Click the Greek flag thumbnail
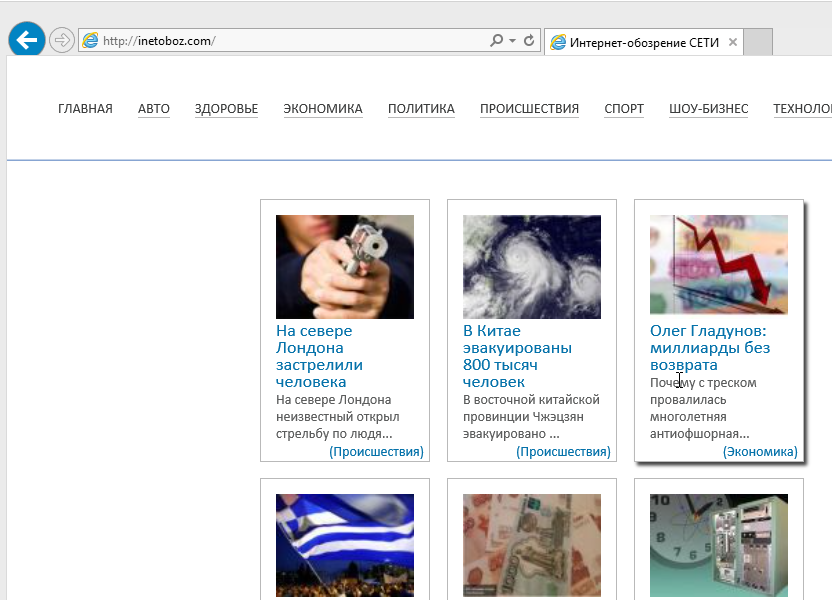Image resolution: width=832 pixels, height=600 pixels. pos(345,545)
